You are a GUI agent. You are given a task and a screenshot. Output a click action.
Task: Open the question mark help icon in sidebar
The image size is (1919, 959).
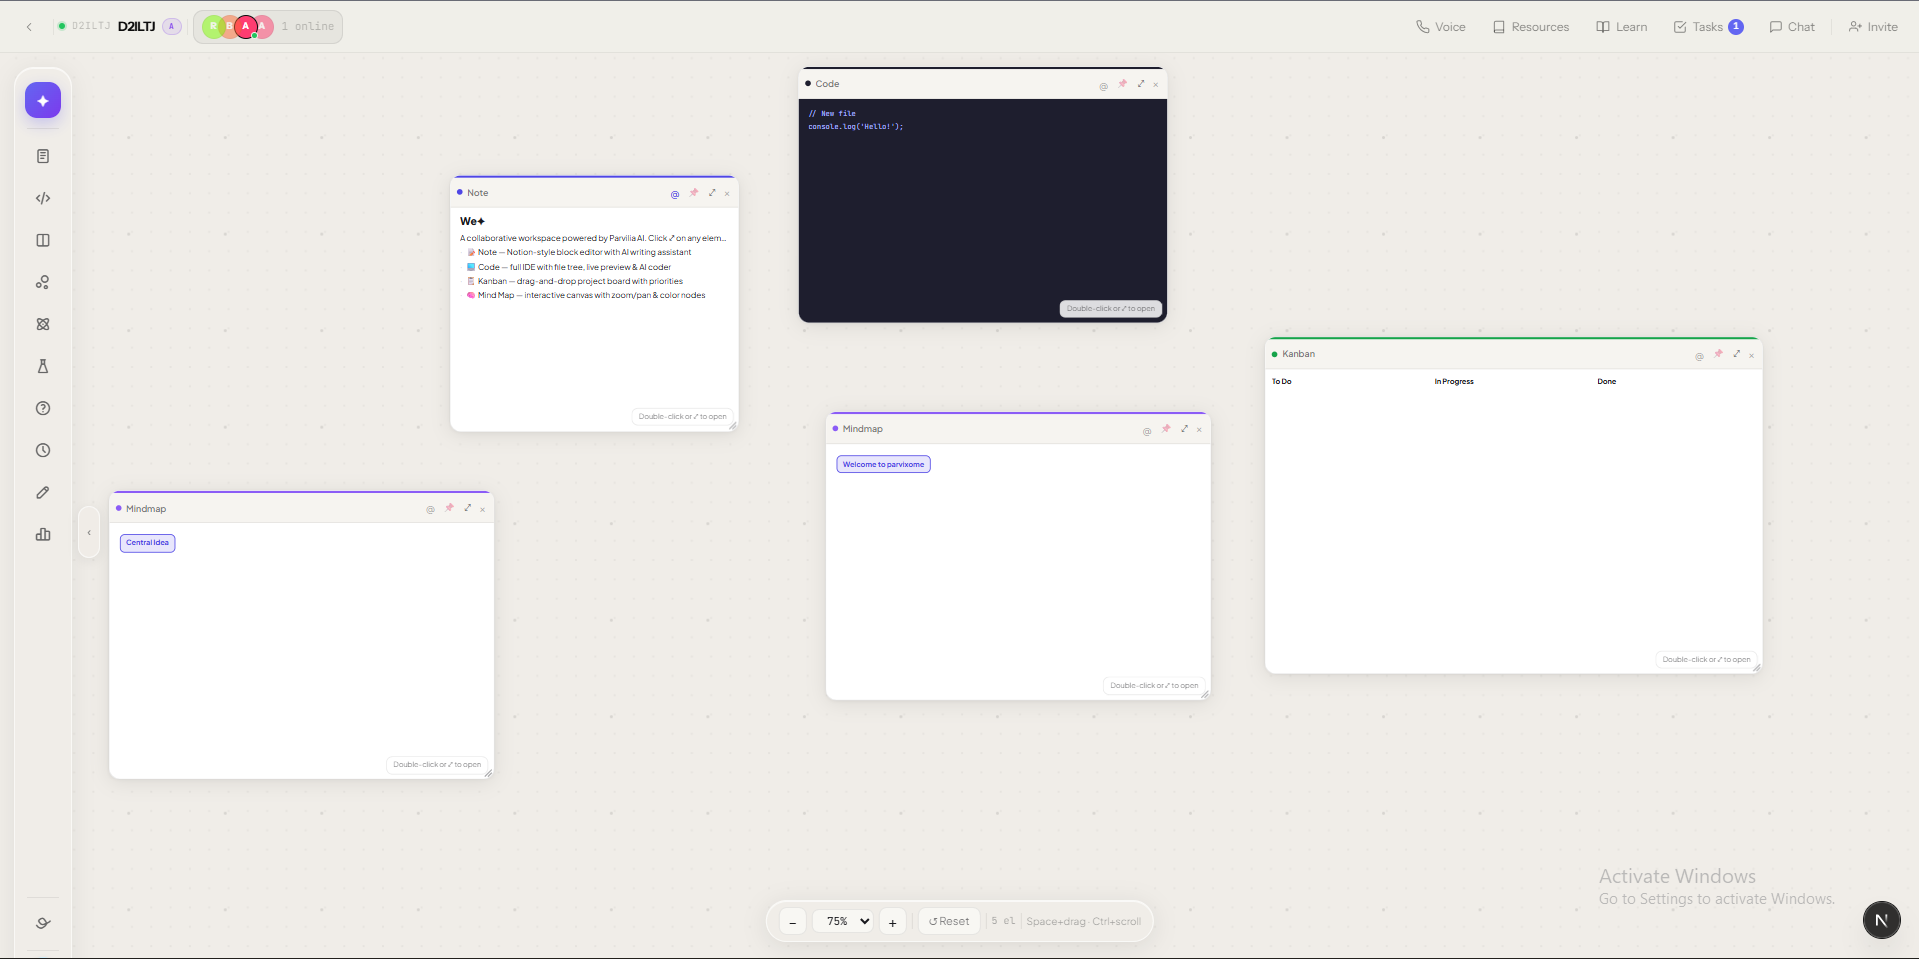[43, 408]
